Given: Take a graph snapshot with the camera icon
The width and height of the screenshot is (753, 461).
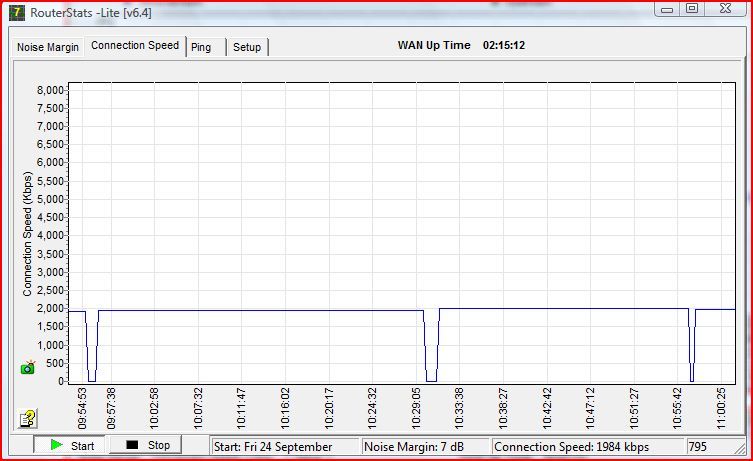Looking at the screenshot, I should 28,367.
